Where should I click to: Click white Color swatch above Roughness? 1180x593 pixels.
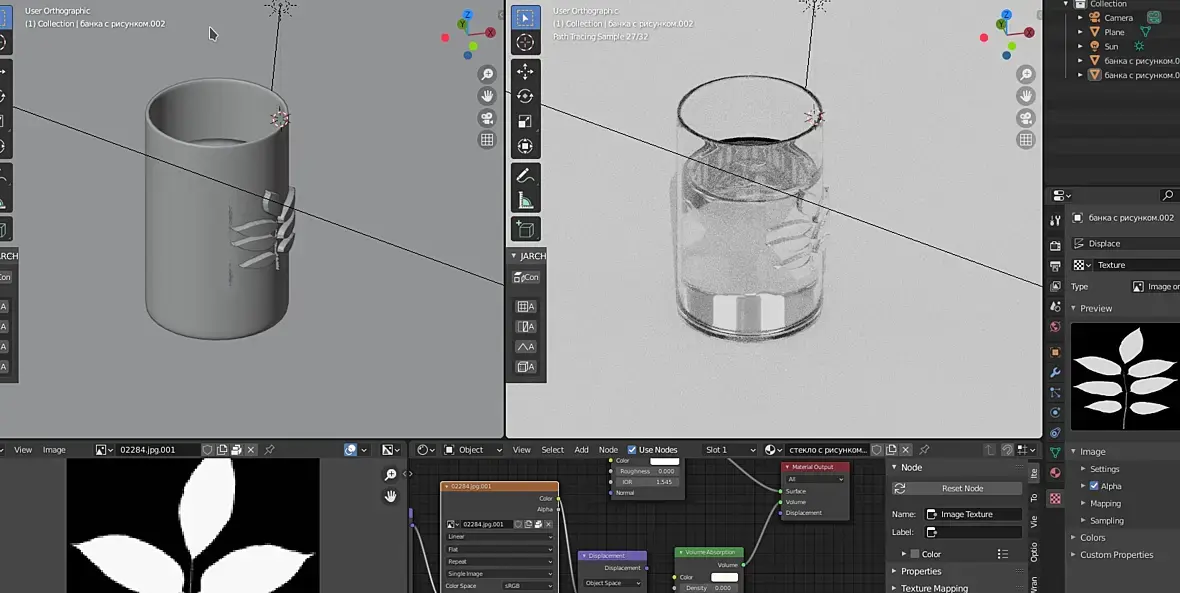point(665,461)
